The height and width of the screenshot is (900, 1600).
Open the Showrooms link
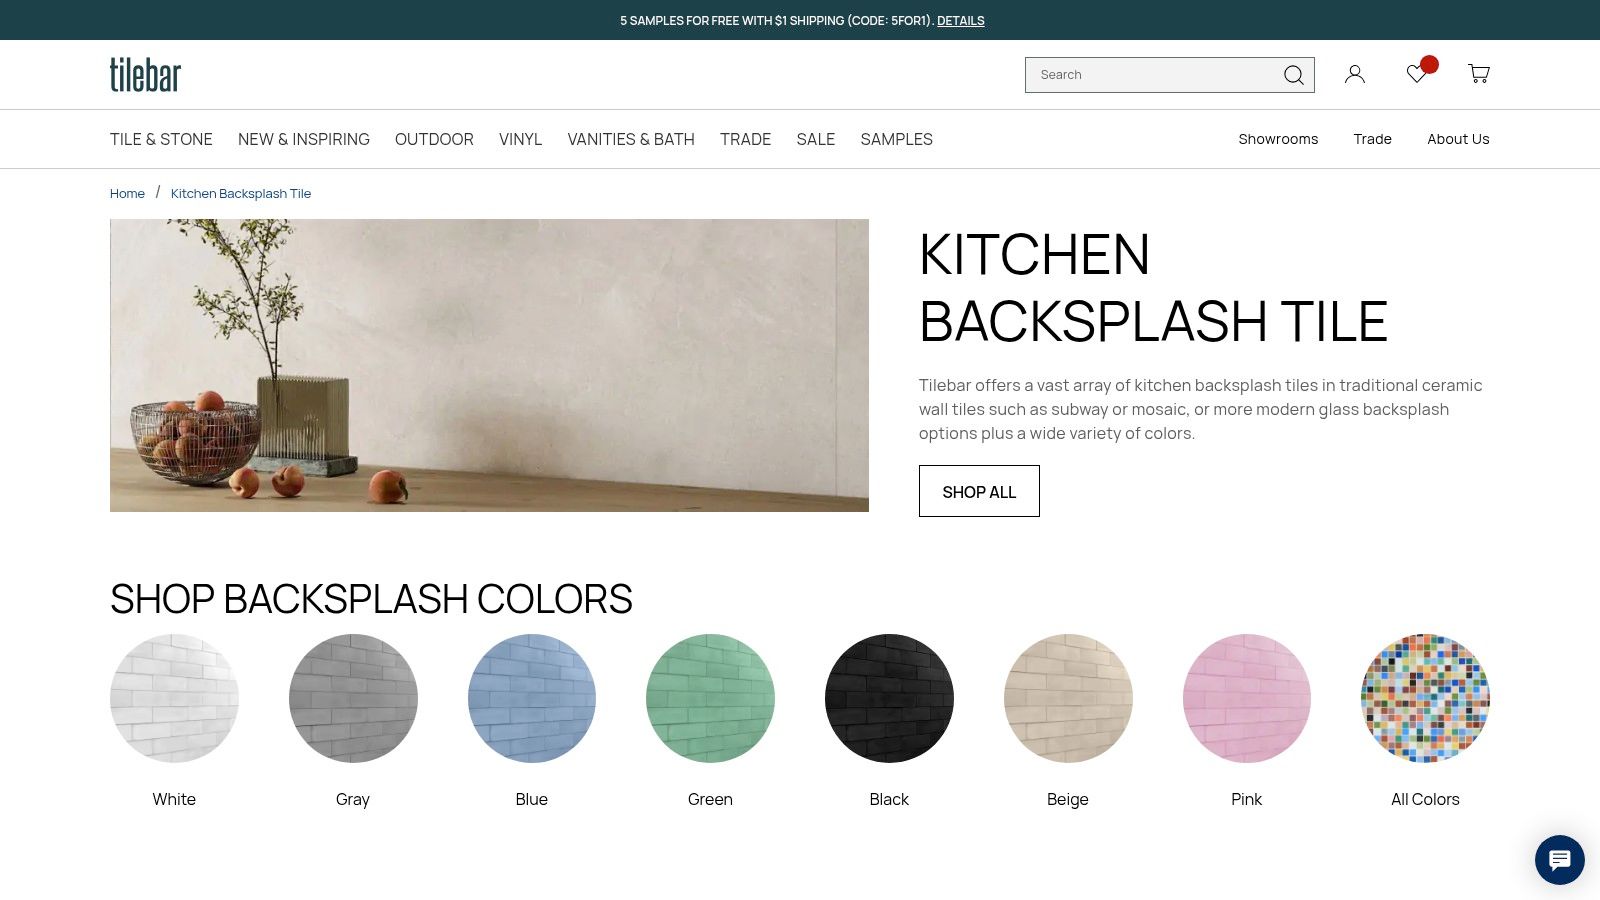1278,139
